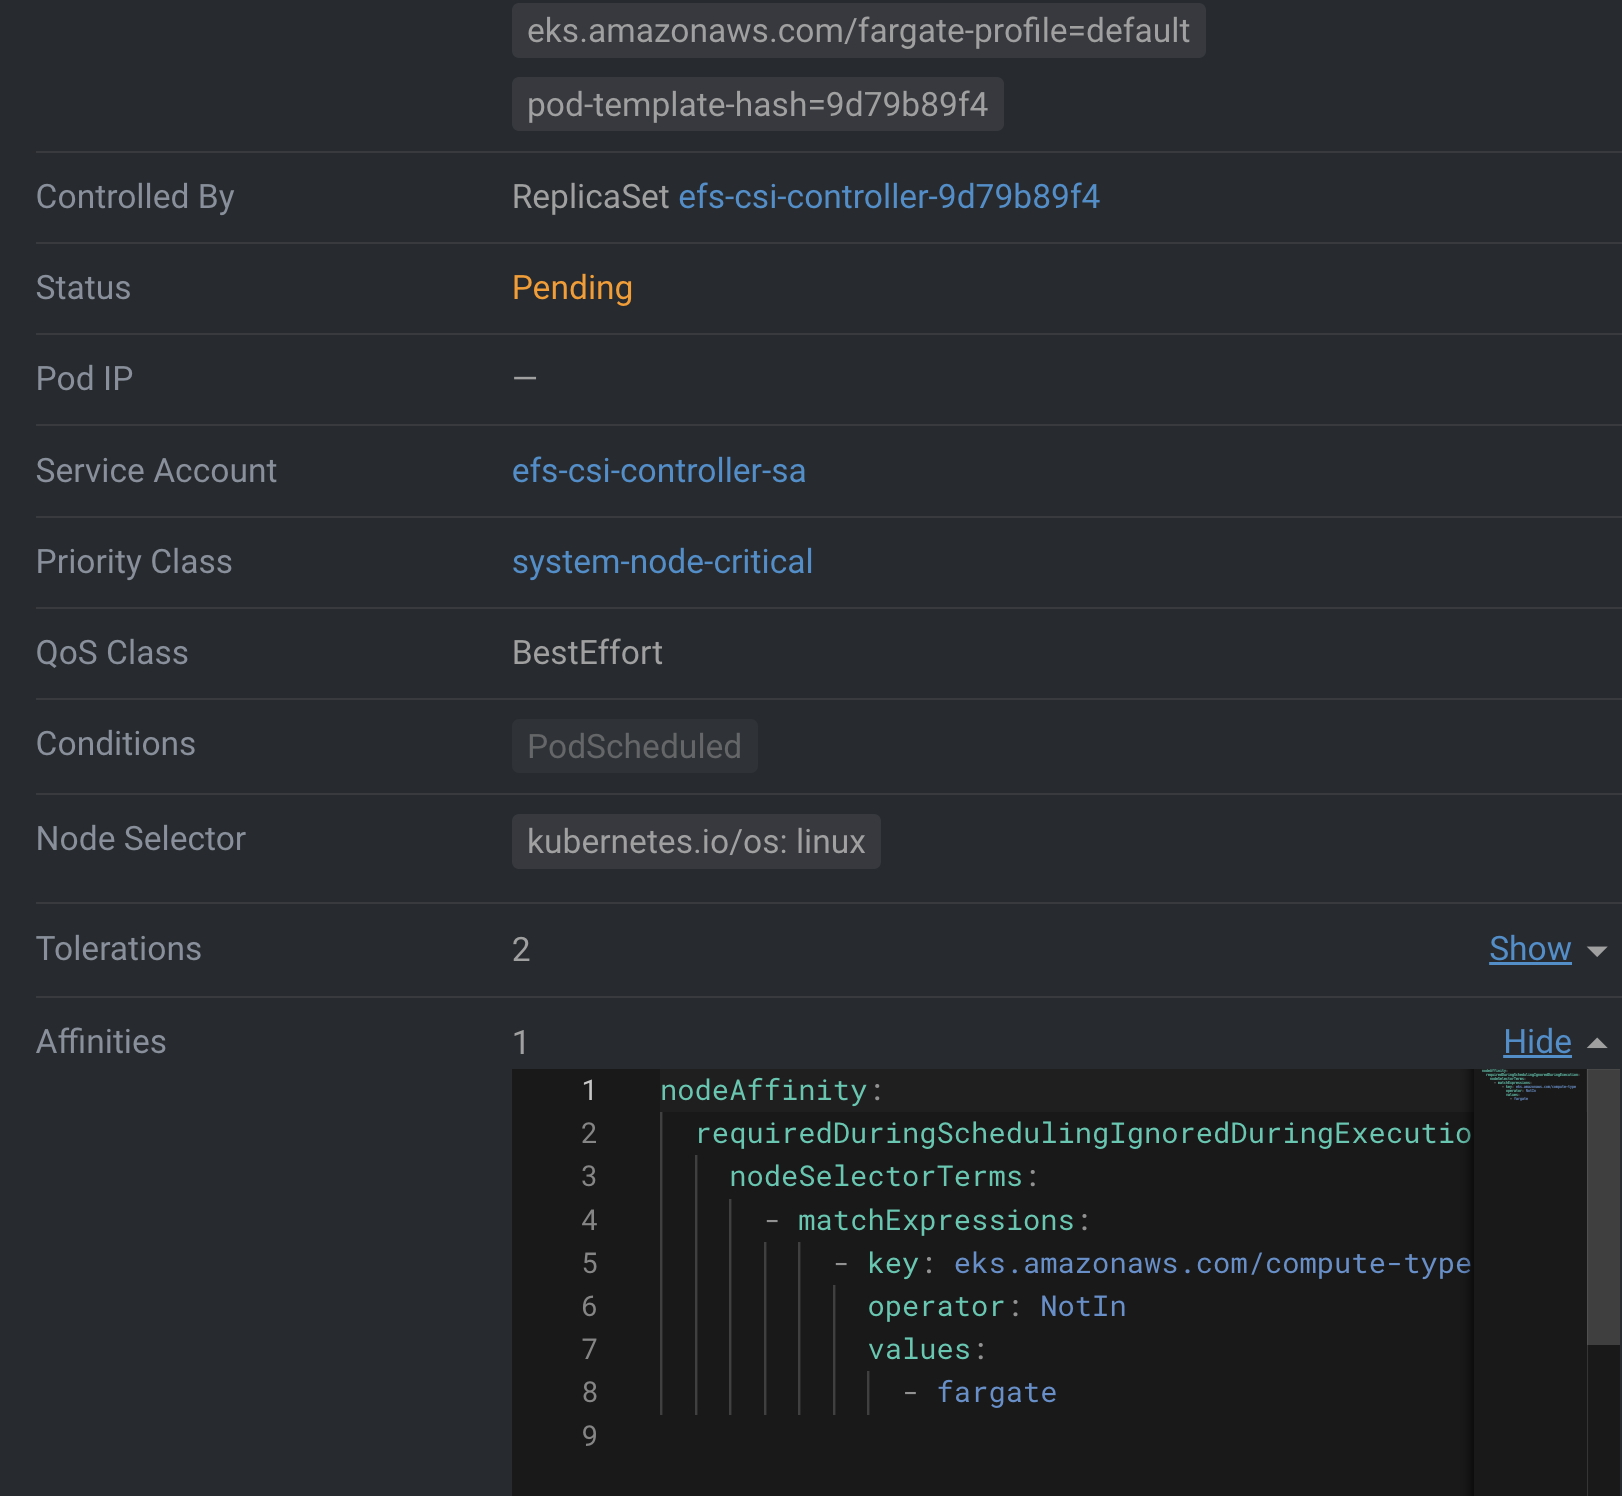Select the fargate-profile=default label badge
Viewport: 1622px width, 1496px height.
tap(857, 31)
